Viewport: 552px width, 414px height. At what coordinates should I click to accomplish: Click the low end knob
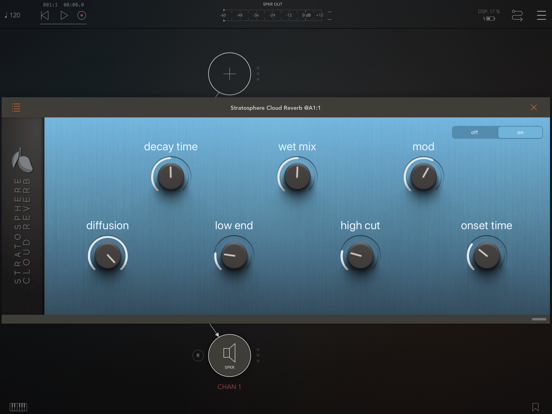pyautogui.click(x=234, y=255)
